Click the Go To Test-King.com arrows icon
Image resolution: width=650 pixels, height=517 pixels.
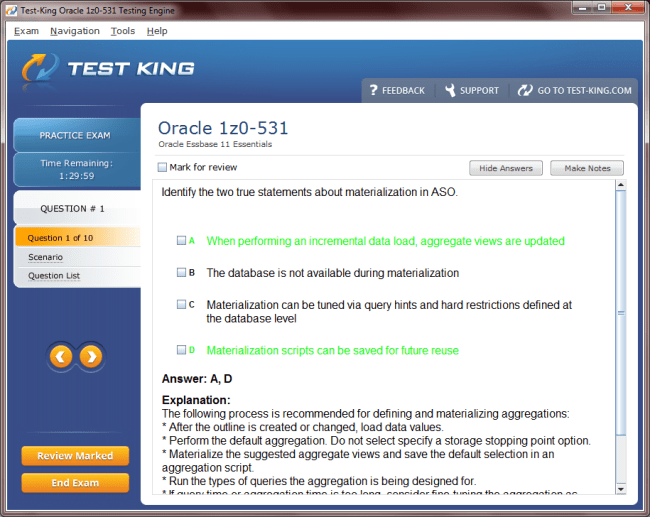525,90
